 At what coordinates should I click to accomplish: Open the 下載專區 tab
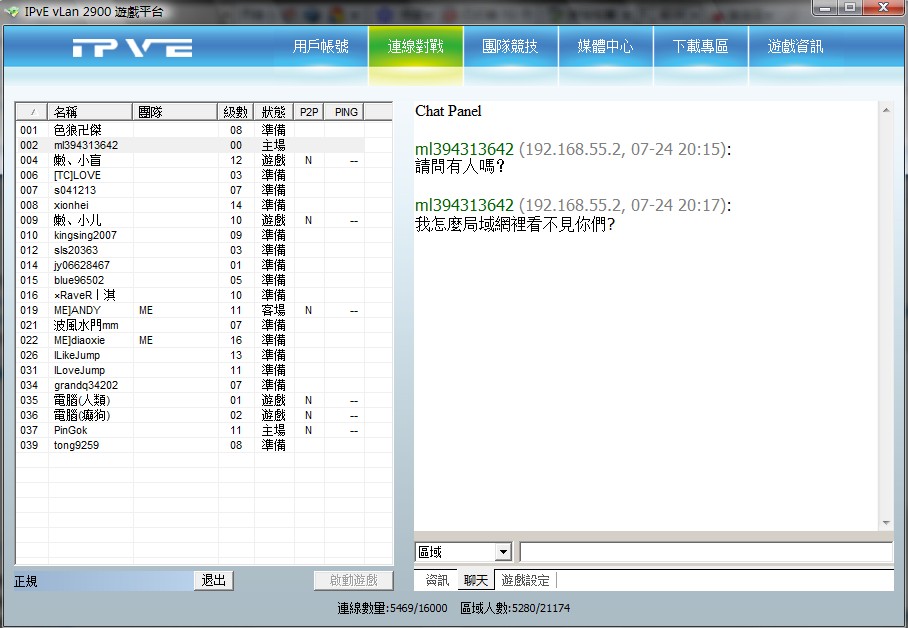click(700, 47)
